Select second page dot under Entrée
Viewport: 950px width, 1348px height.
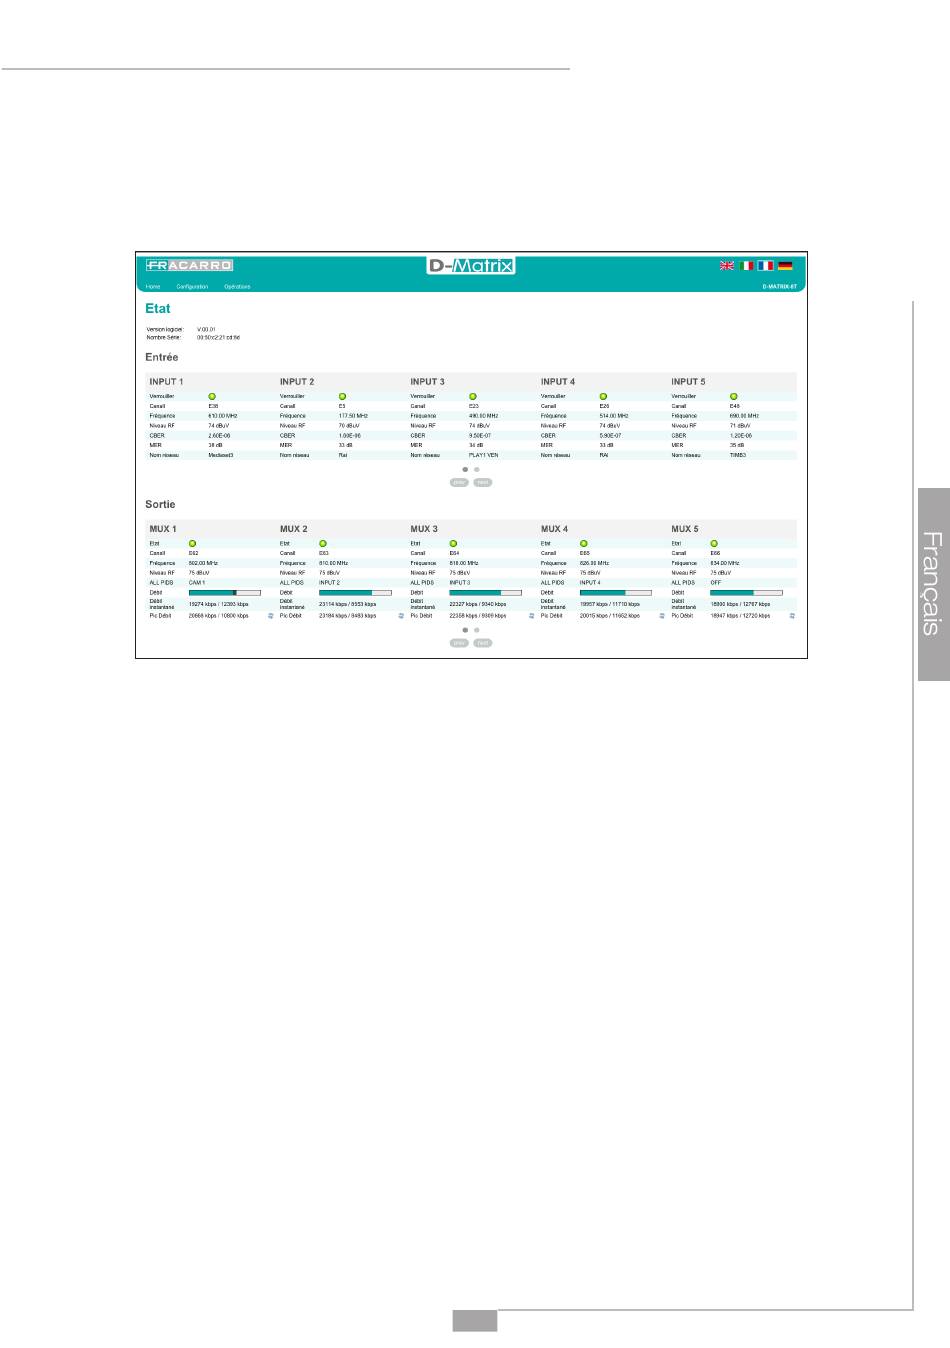477,469
